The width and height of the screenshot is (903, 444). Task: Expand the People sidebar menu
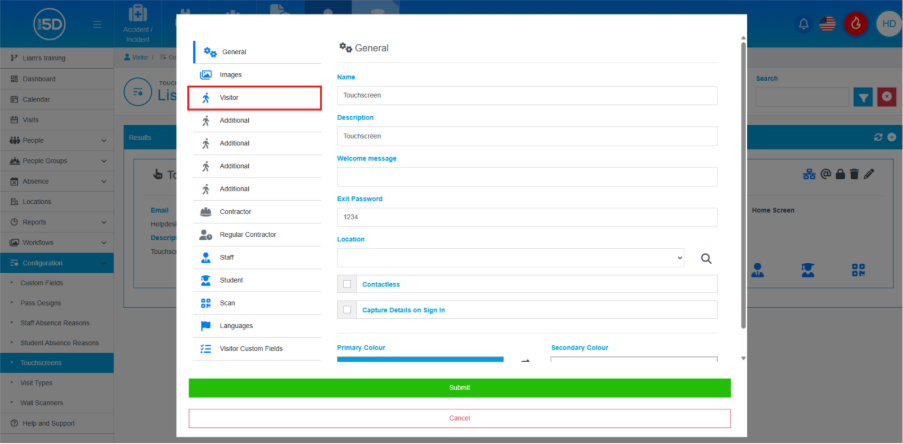pyautogui.click(x=56, y=141)
